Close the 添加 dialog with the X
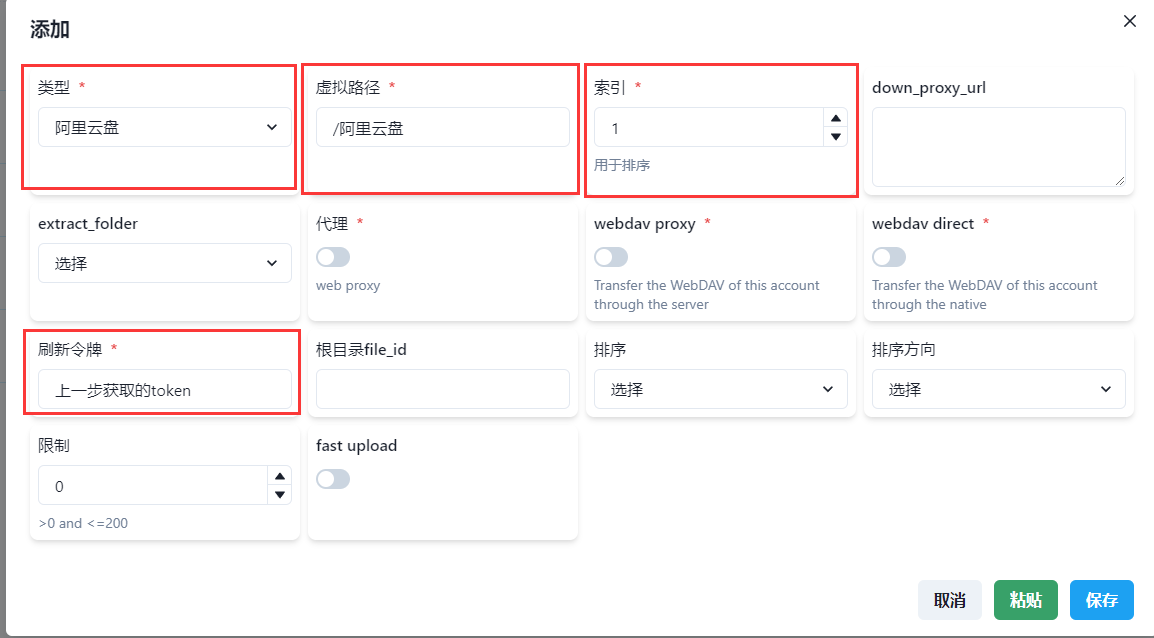 click(x=1130, y=20)
